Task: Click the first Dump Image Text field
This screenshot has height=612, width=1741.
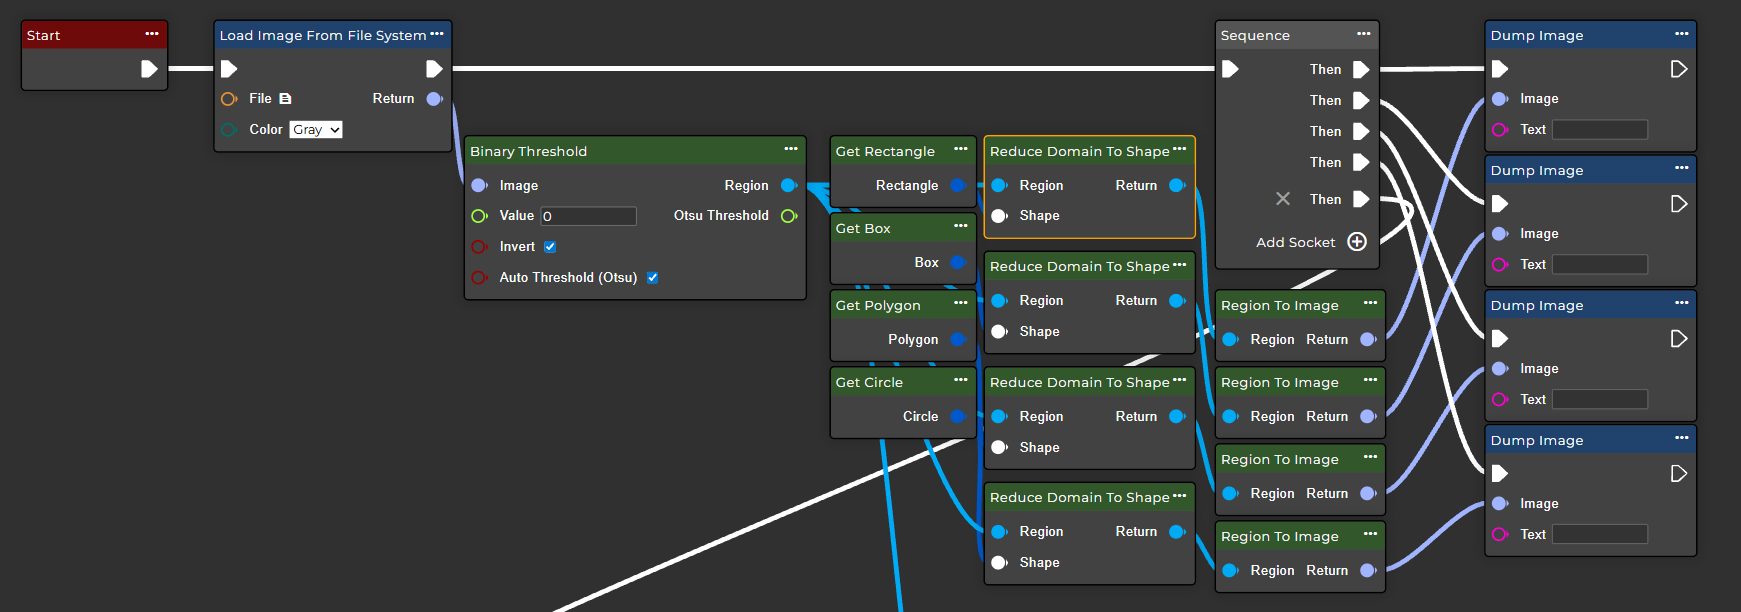Action: click(1599, 130)
